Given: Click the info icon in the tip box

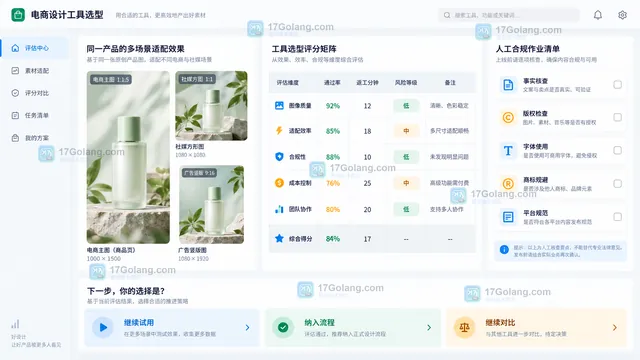Looking at the screenshot, I should (x=504, y=249).
